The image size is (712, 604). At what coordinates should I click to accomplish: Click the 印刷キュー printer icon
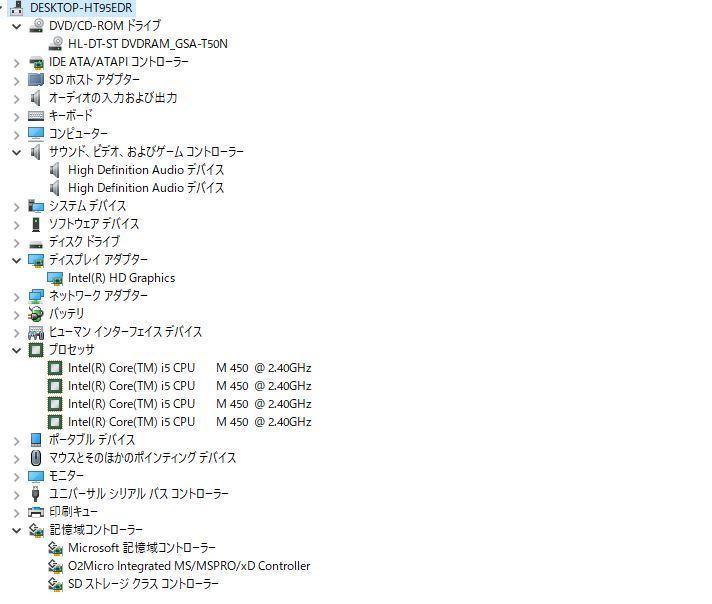pos(36,512)
